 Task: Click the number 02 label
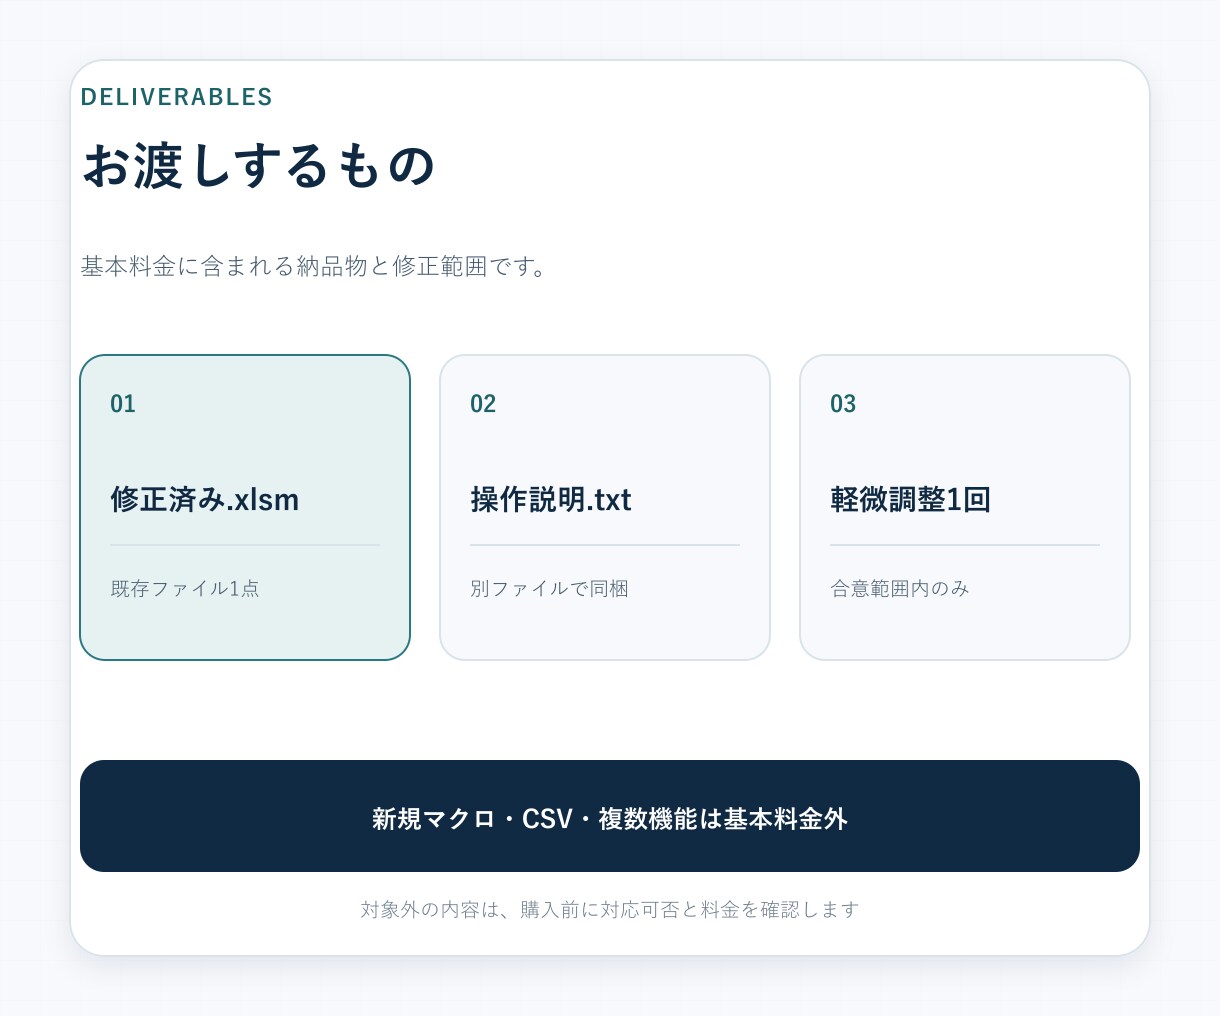483,404
